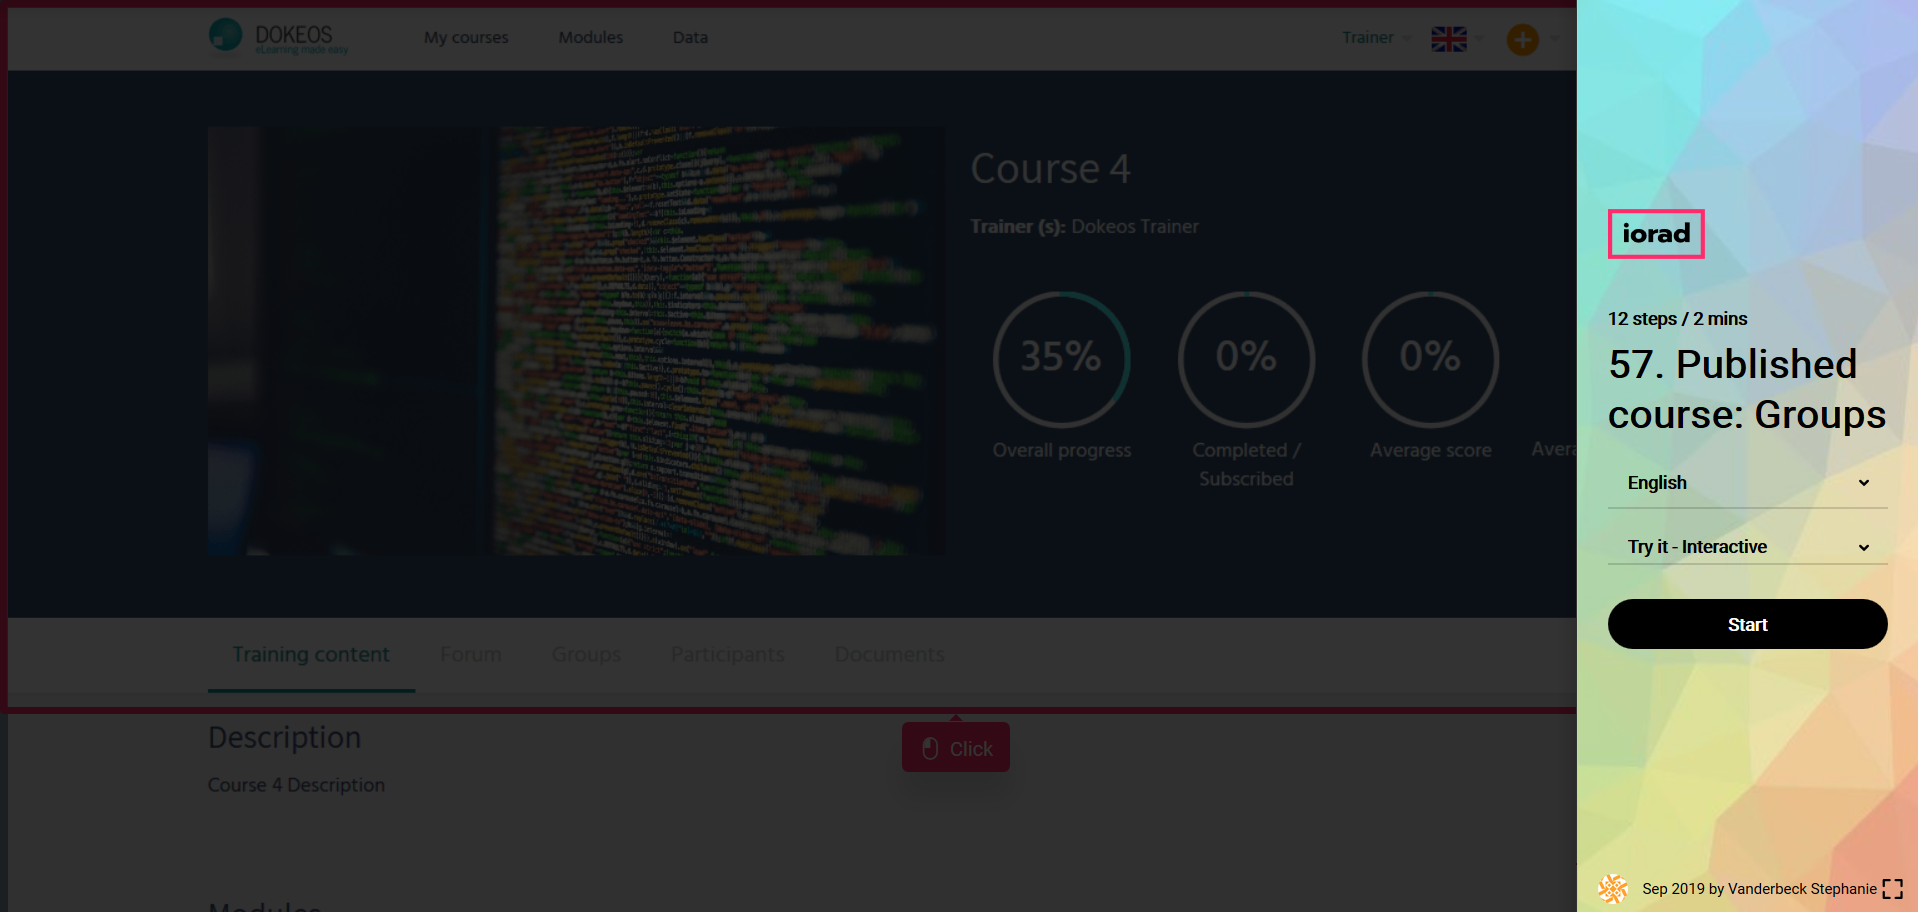This screenshot has width=1918, height=912.
Task: Click the mouse icon in the Click tooltip
Action: 930,749
